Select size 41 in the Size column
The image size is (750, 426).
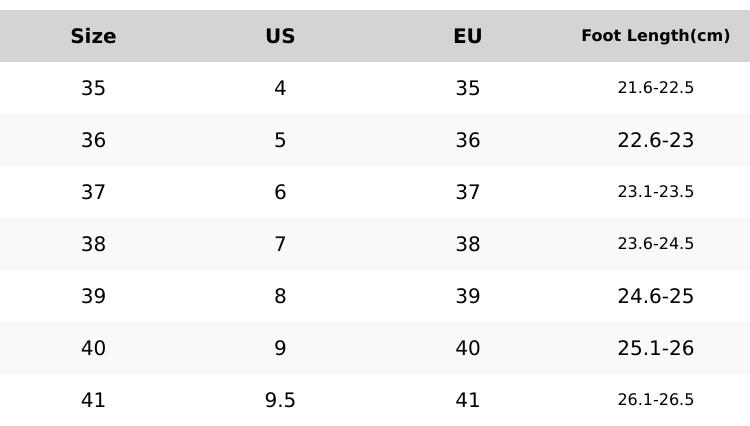93,400
